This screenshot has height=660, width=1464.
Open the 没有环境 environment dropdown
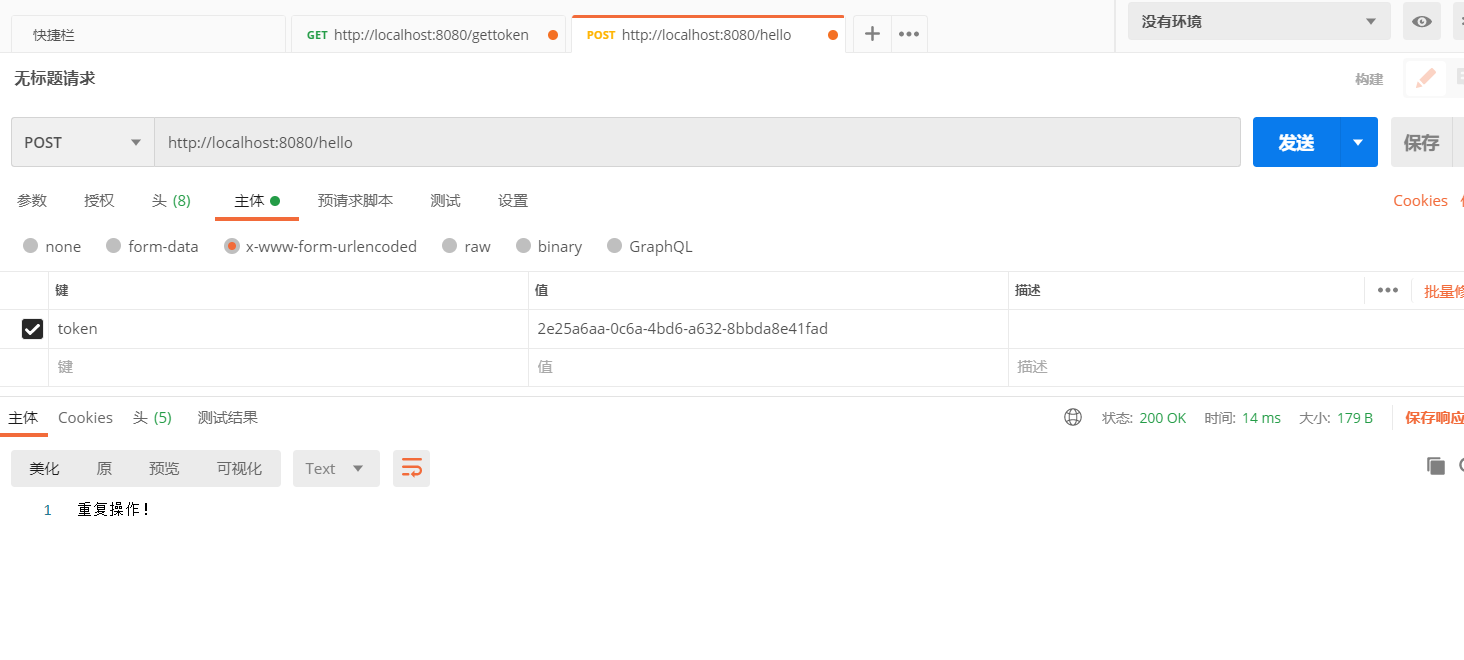coord(1259,21)
